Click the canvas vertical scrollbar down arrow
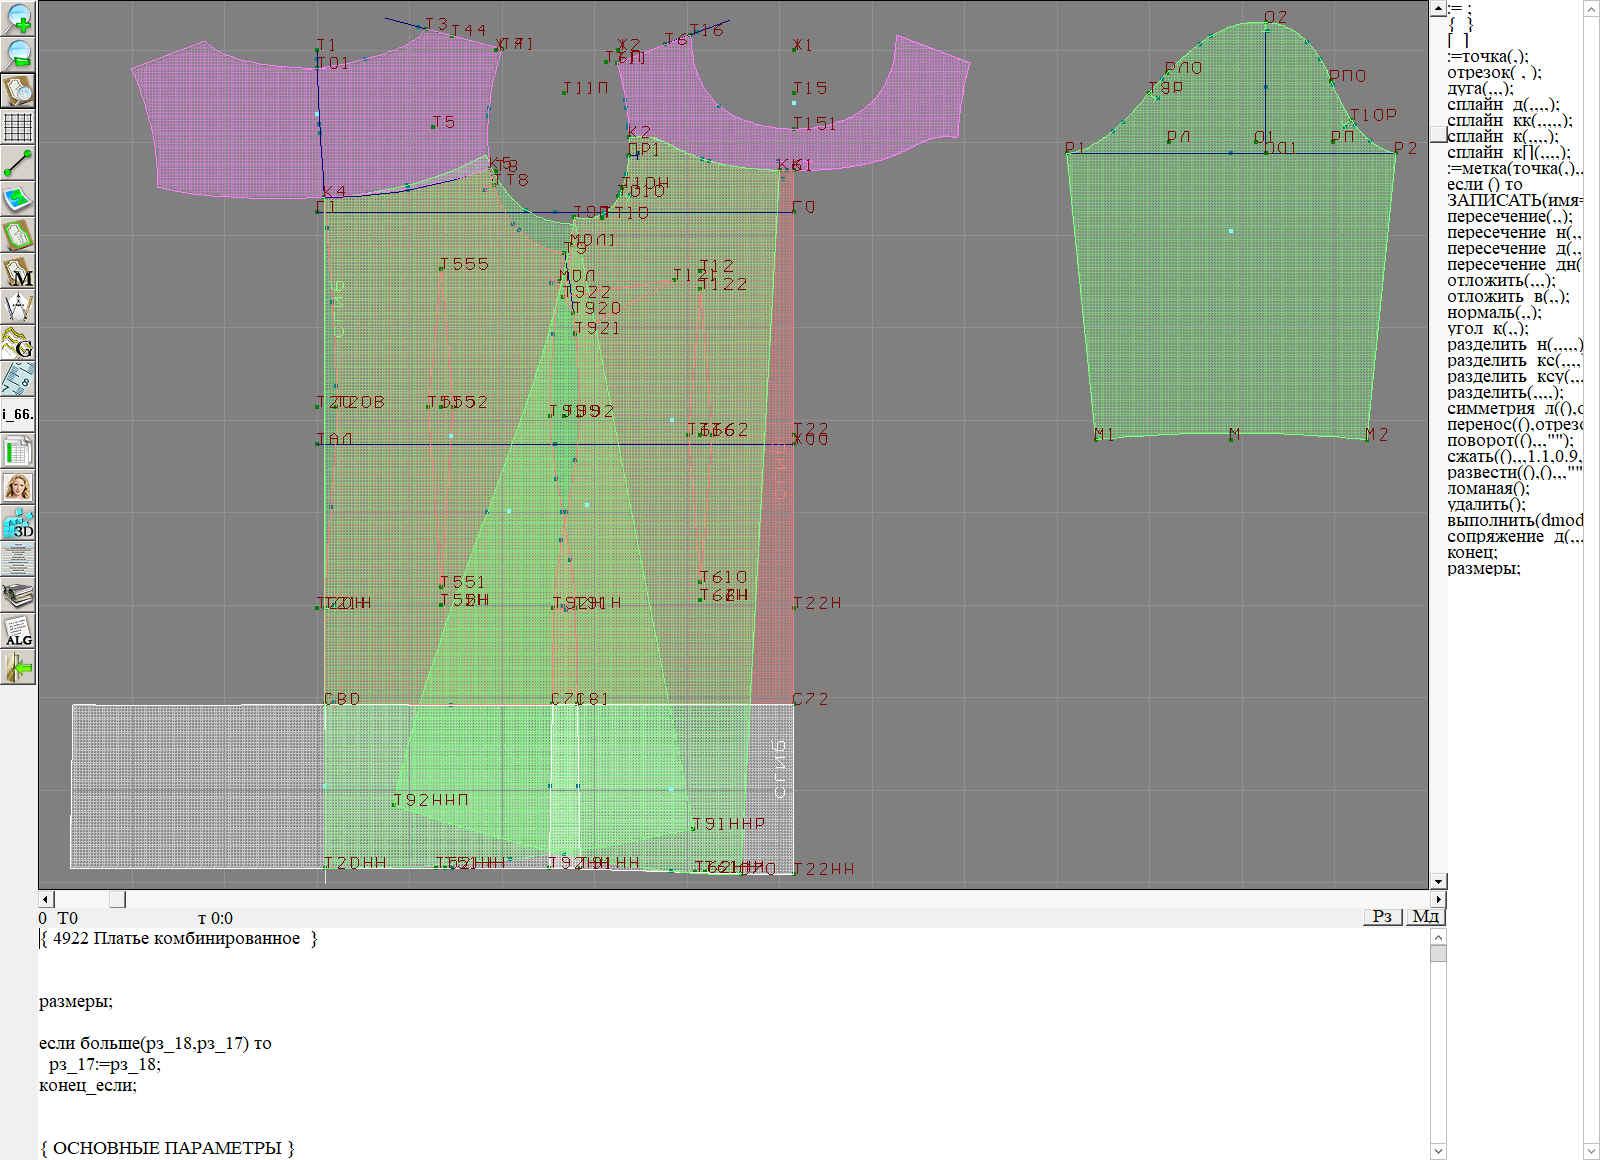 [x=1438, y=881]
